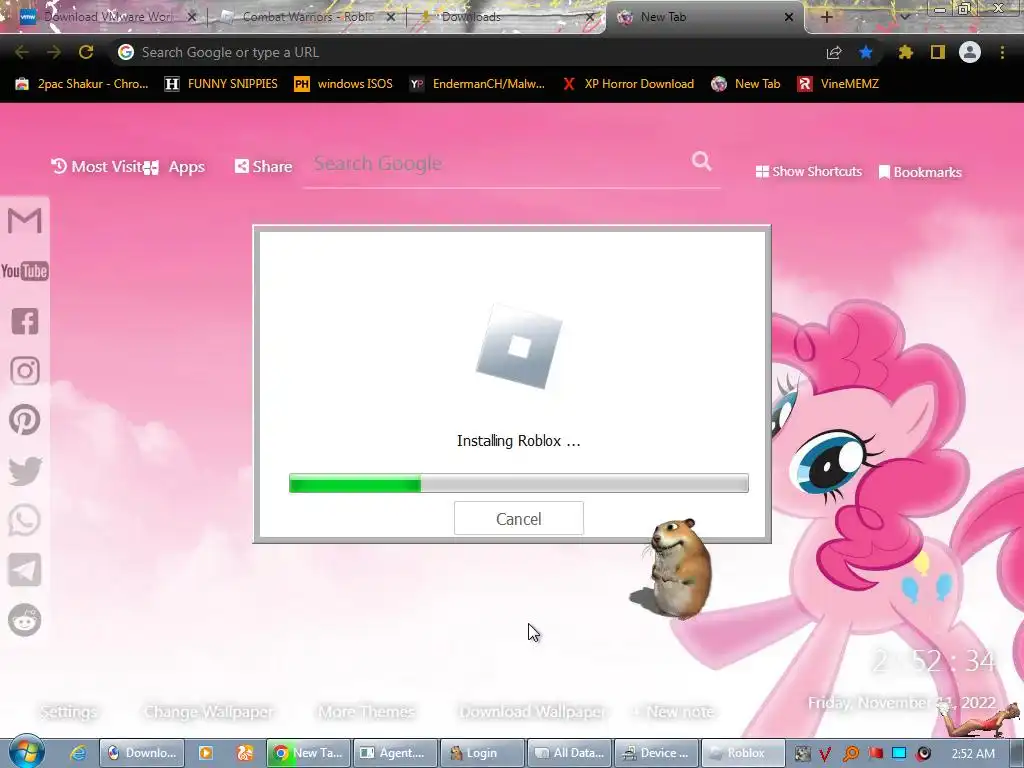The height and width of the screenshot is (768, 1024).
Task: Add a New note
Action: pos(673,712)
